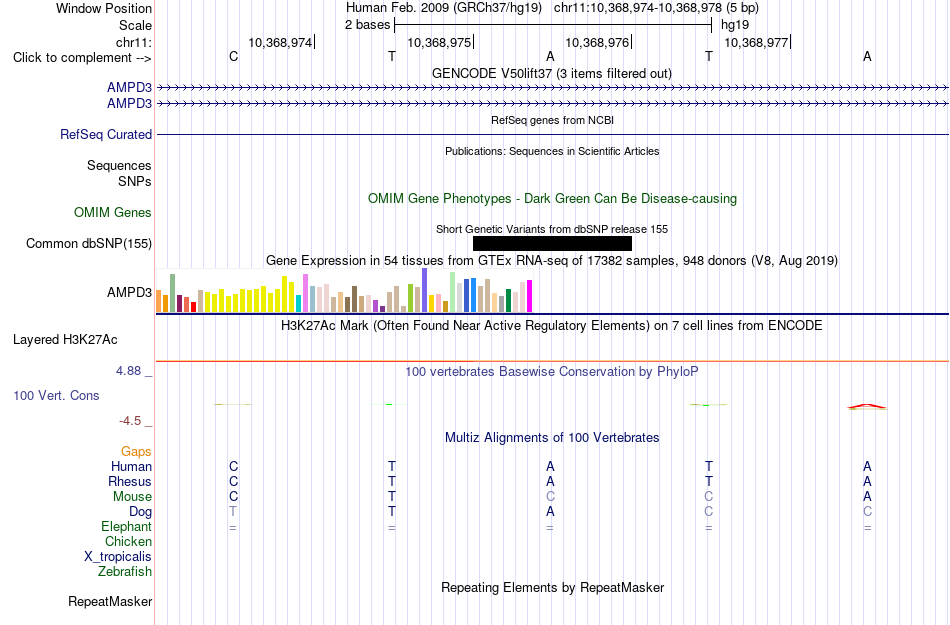
Task: Click 'Repeating Elements by RepeatMasker' title
Action: pos(552,587)
